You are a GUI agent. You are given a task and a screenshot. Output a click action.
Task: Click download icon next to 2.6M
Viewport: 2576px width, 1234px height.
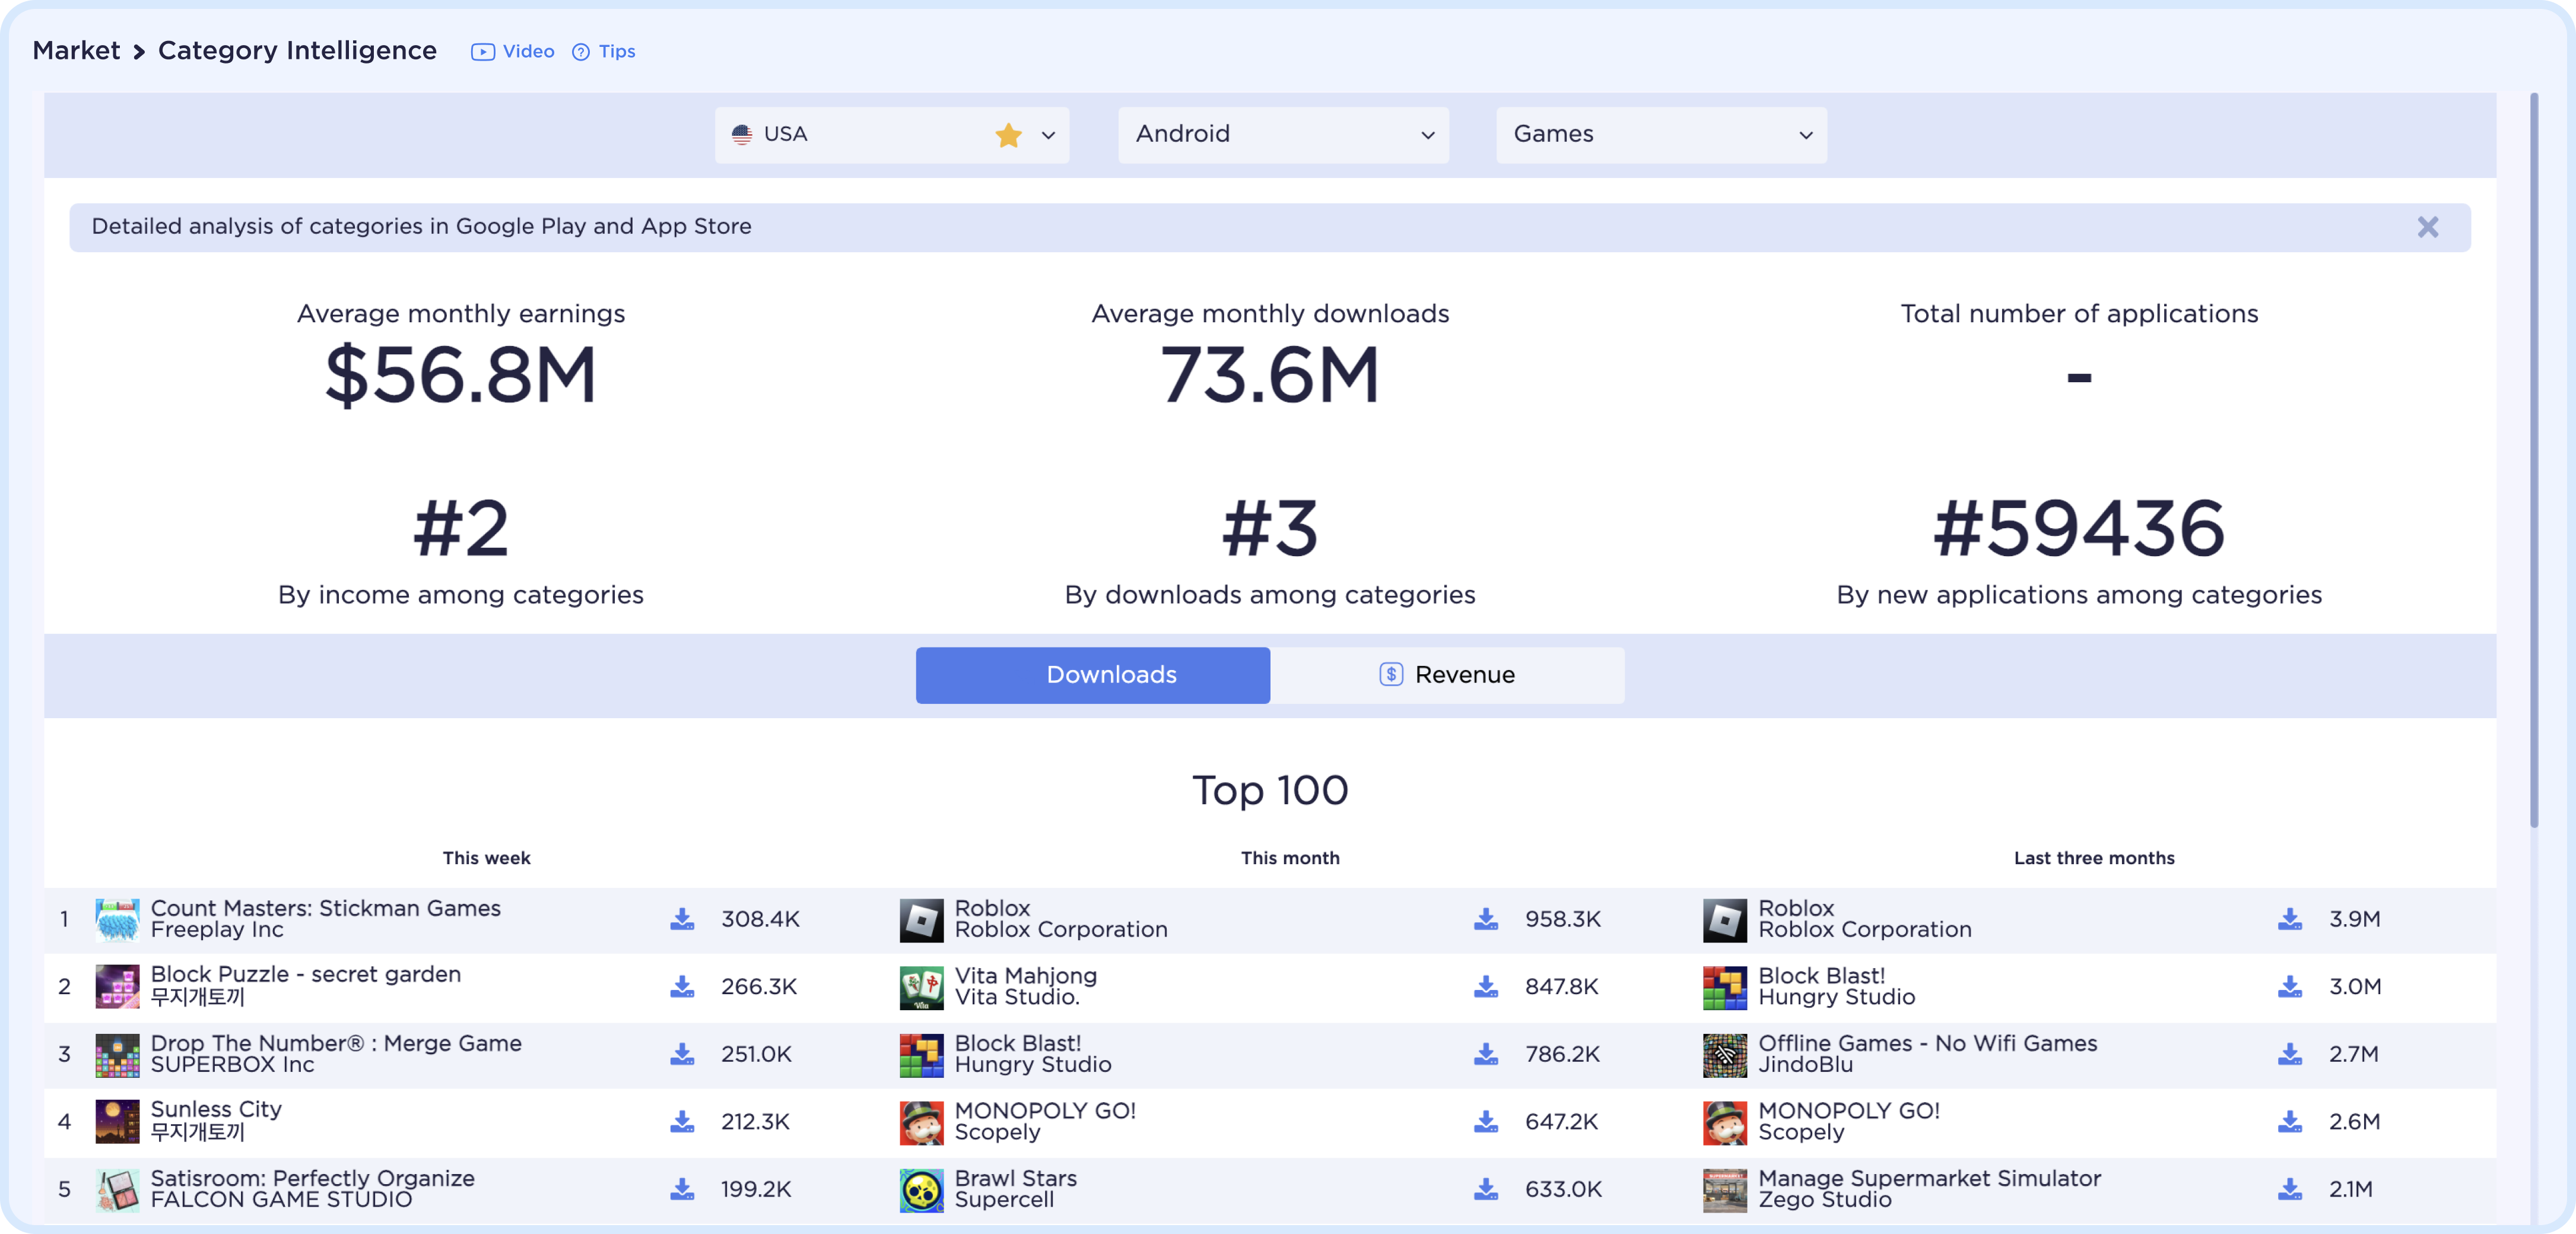pos(2290,1121)
